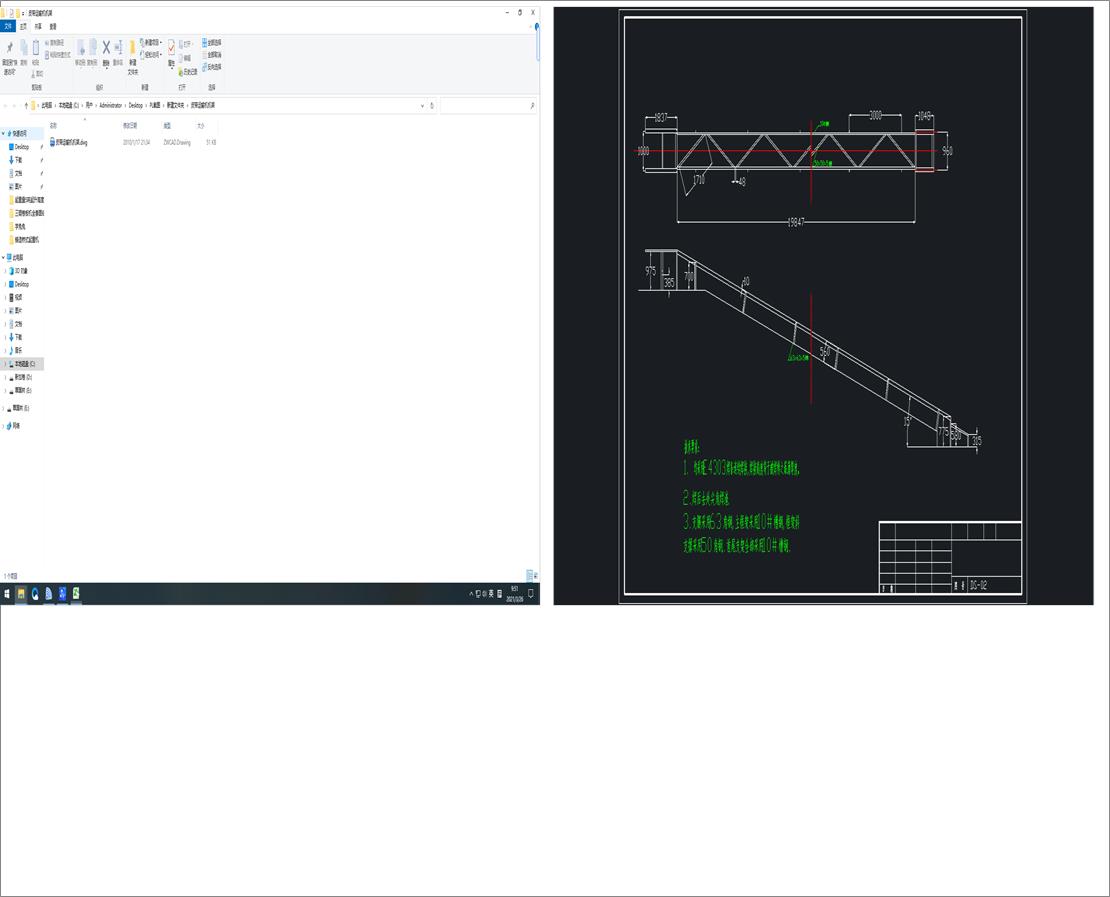Click Open in the Open group
The height and width of the screenshot is (897, 1110).
[186, 44]
